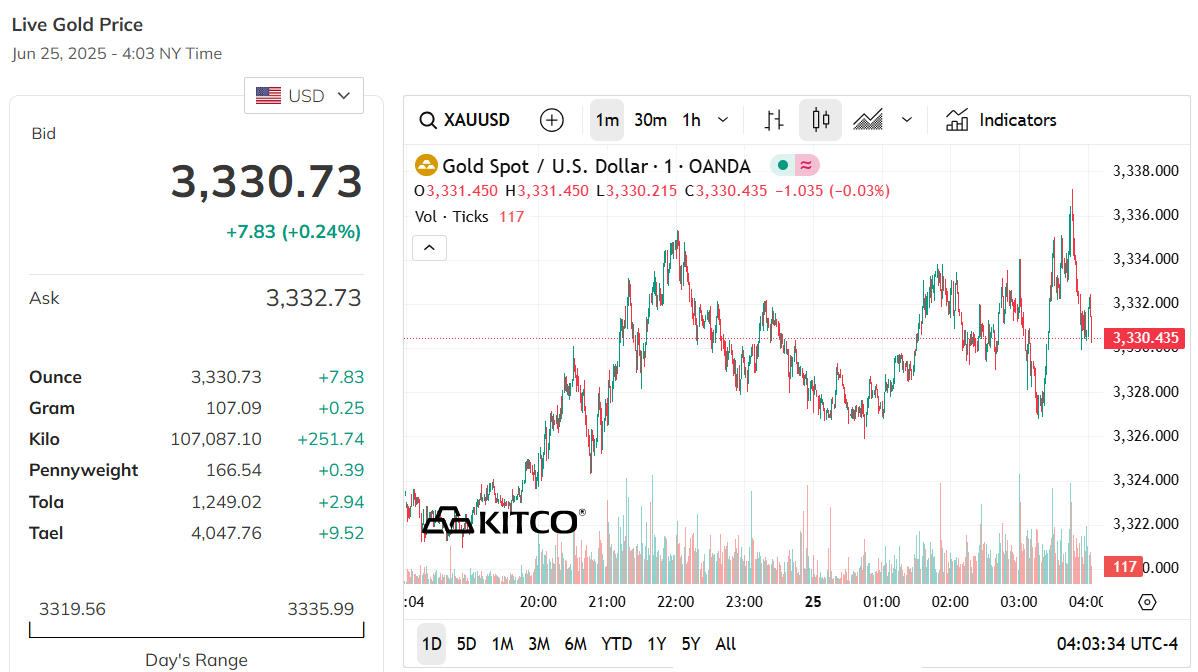1198x672 pixels.
Task: Click the day's range bar
Action: point(196,630)
